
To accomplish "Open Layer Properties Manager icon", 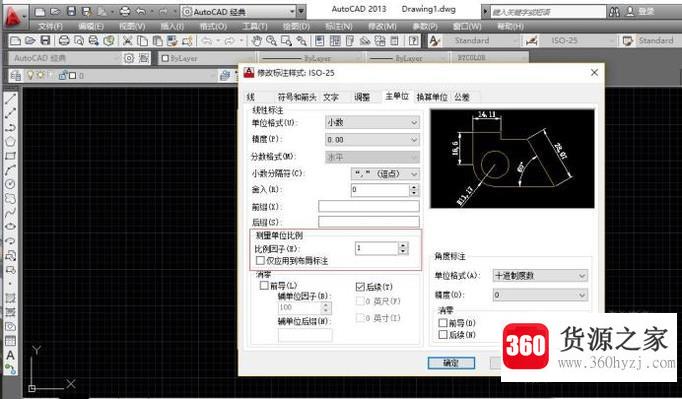I will [x=15, y=76].
